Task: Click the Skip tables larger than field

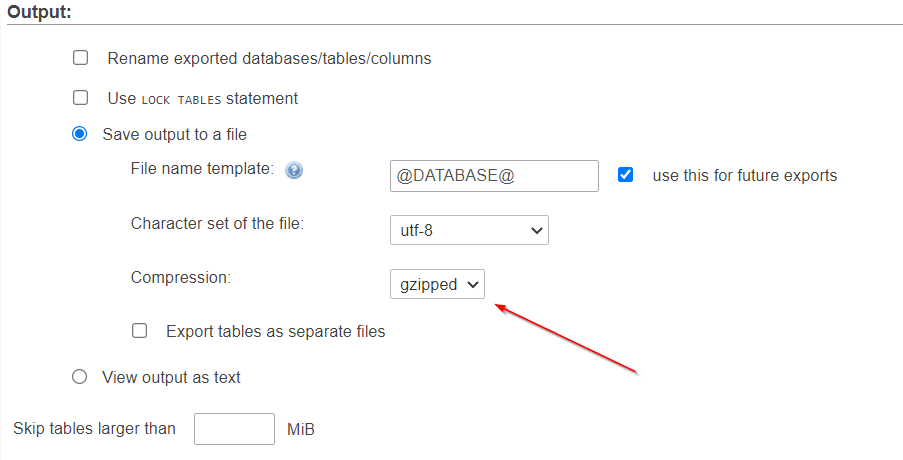Action: [234, 429]
